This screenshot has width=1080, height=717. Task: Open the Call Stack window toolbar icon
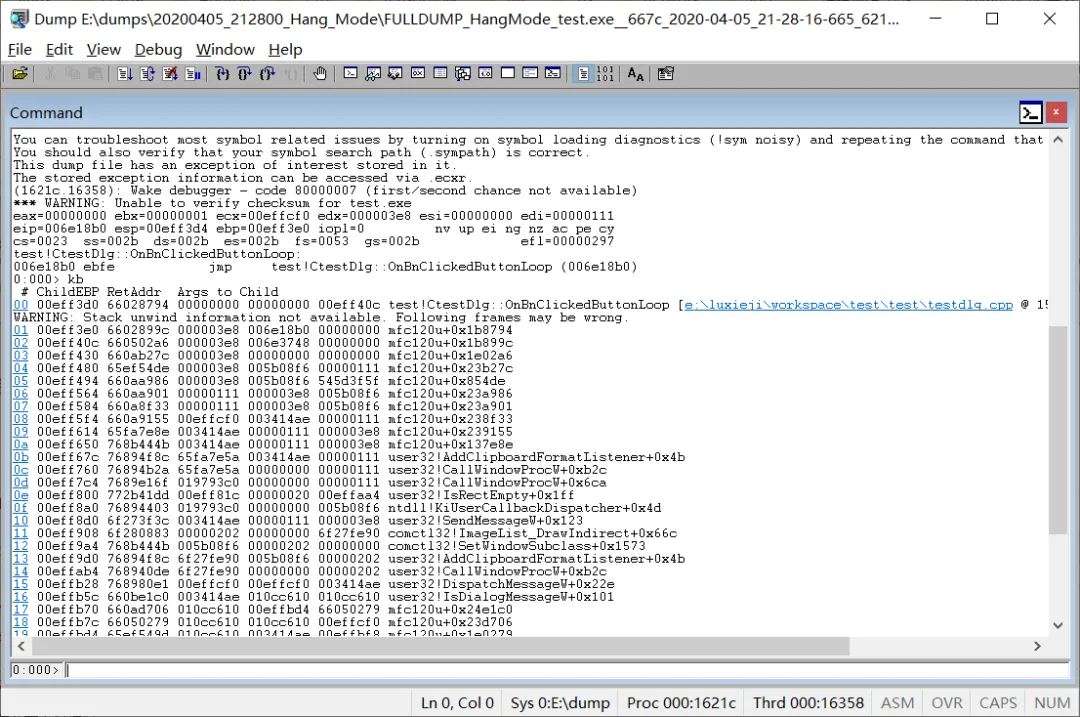pyautogui.click(x=463, y=74)
